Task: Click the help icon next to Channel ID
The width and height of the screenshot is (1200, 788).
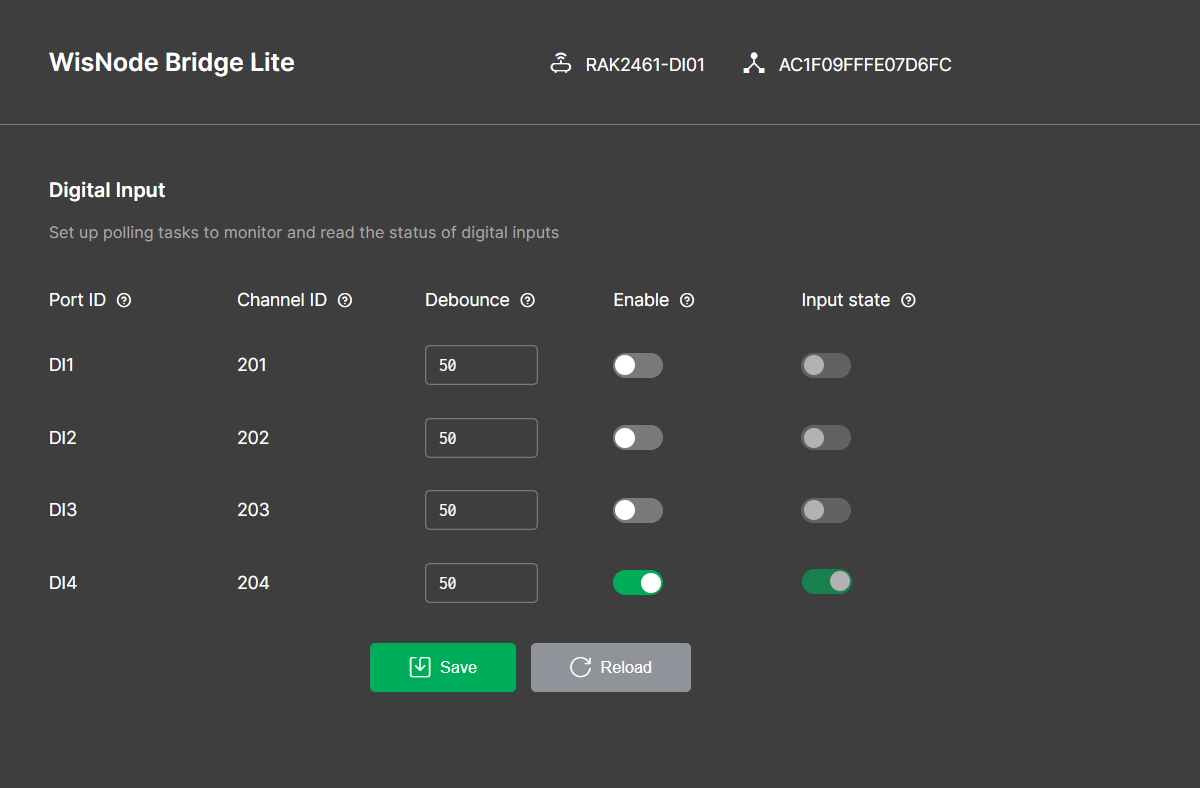Action: (x=345, y=300)
